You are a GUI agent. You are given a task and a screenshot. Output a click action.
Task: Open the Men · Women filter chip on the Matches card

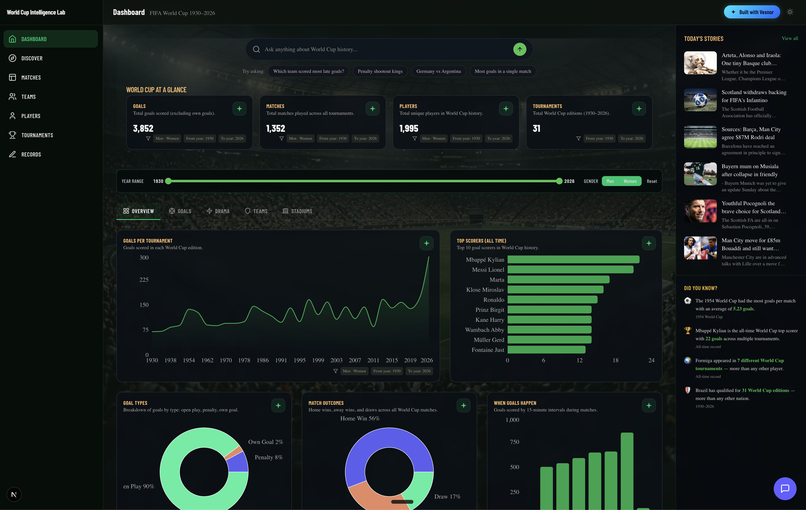300,138
